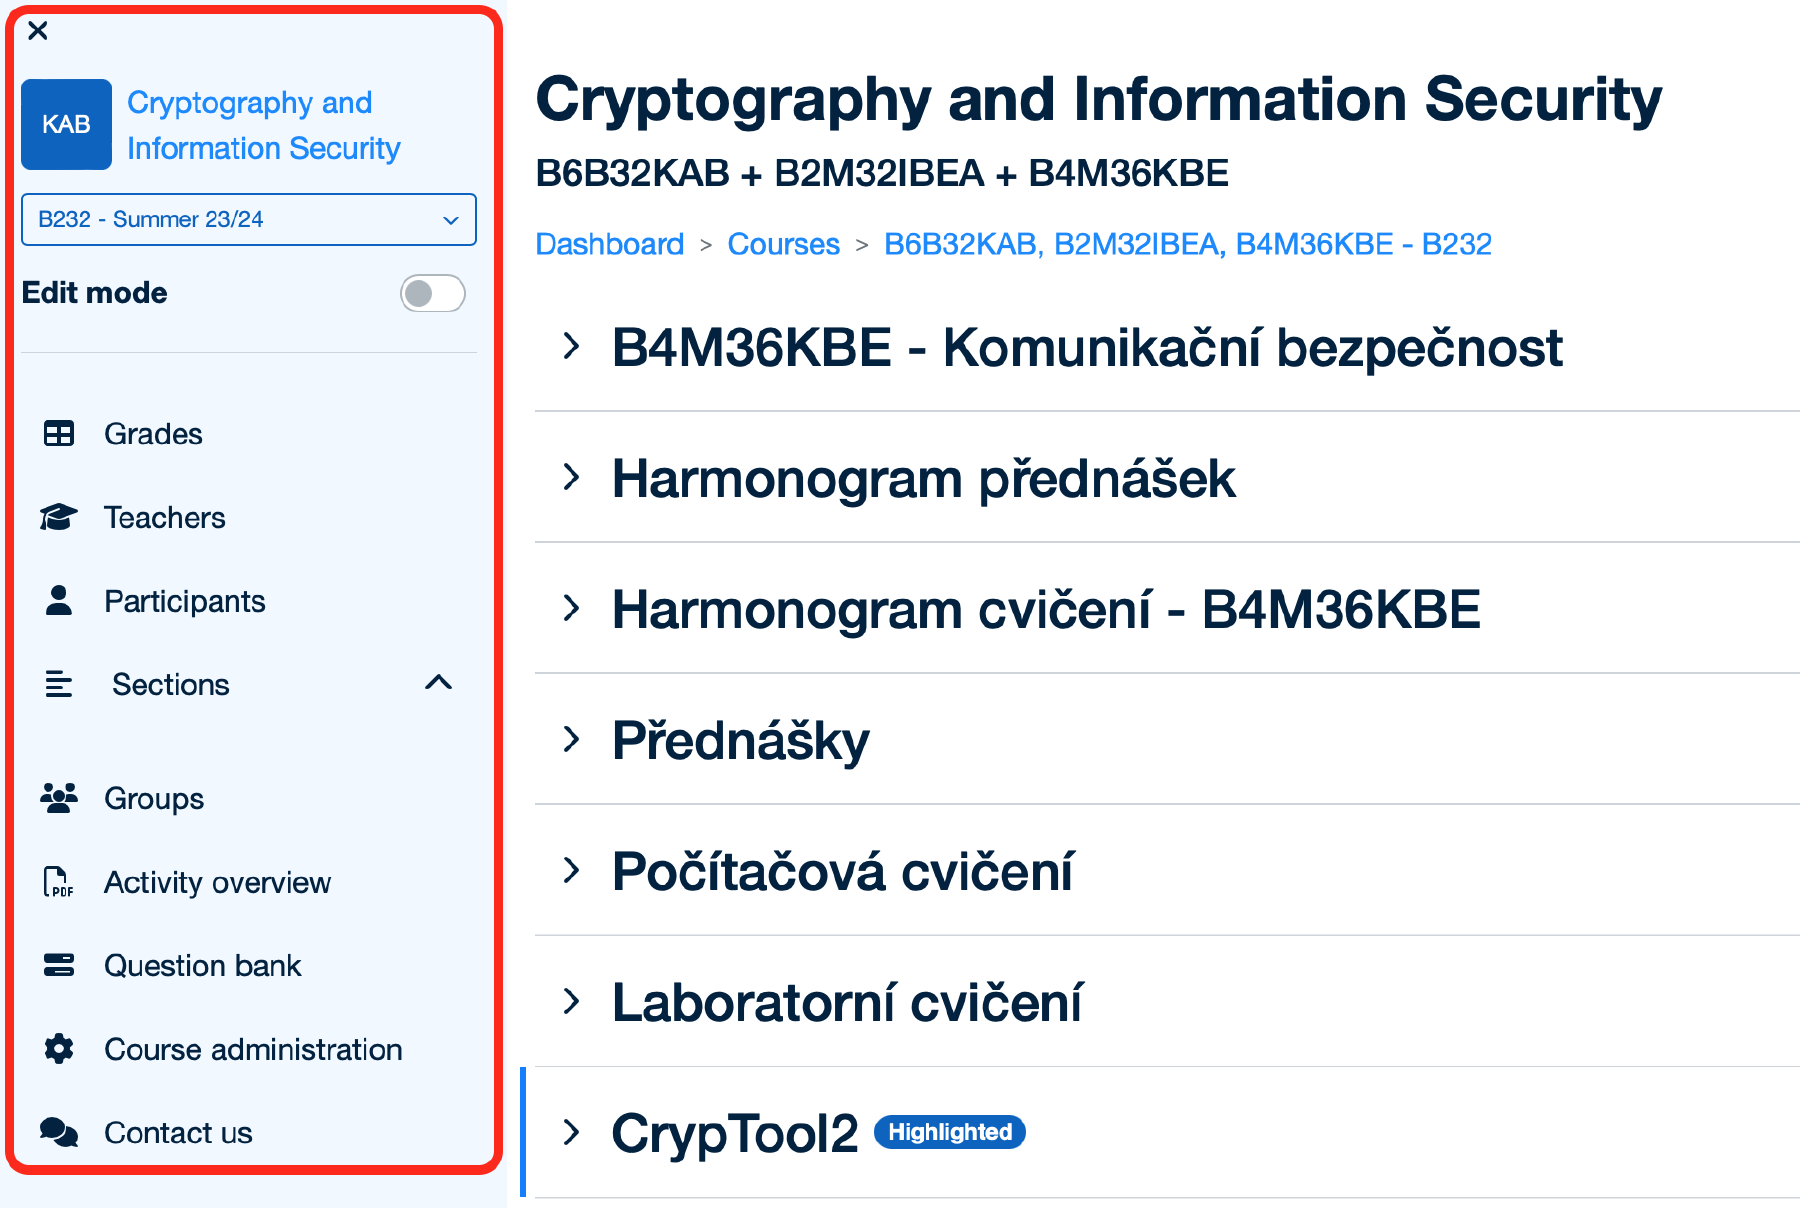Close the sidebar with the X button
The image size is (1800, 1208).
pos(38,31)
